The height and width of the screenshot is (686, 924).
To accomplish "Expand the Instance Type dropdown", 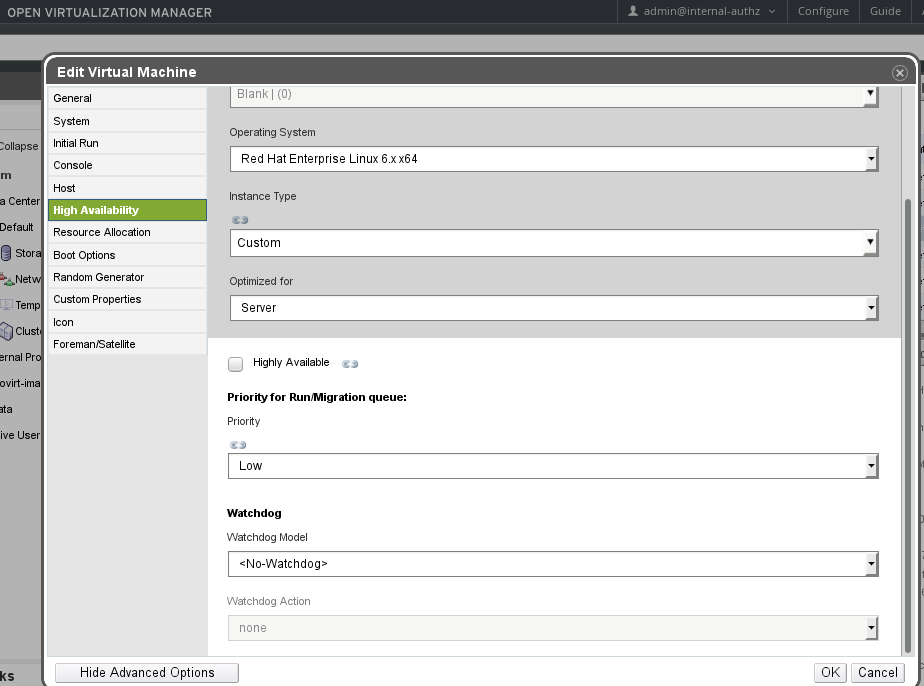I will coord(553,243).
